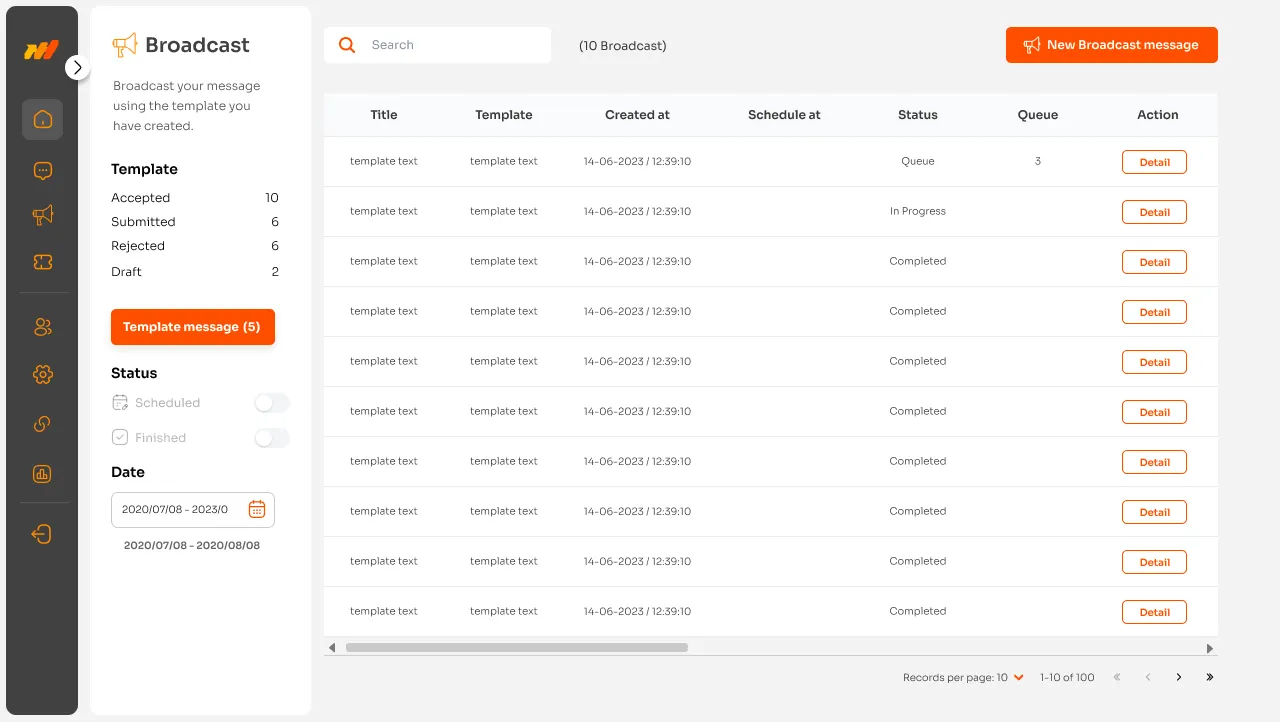This screenshot has width=1280, height=722.
Task: Open the analytics chart sidebar icon
Action: pos(42,474)
